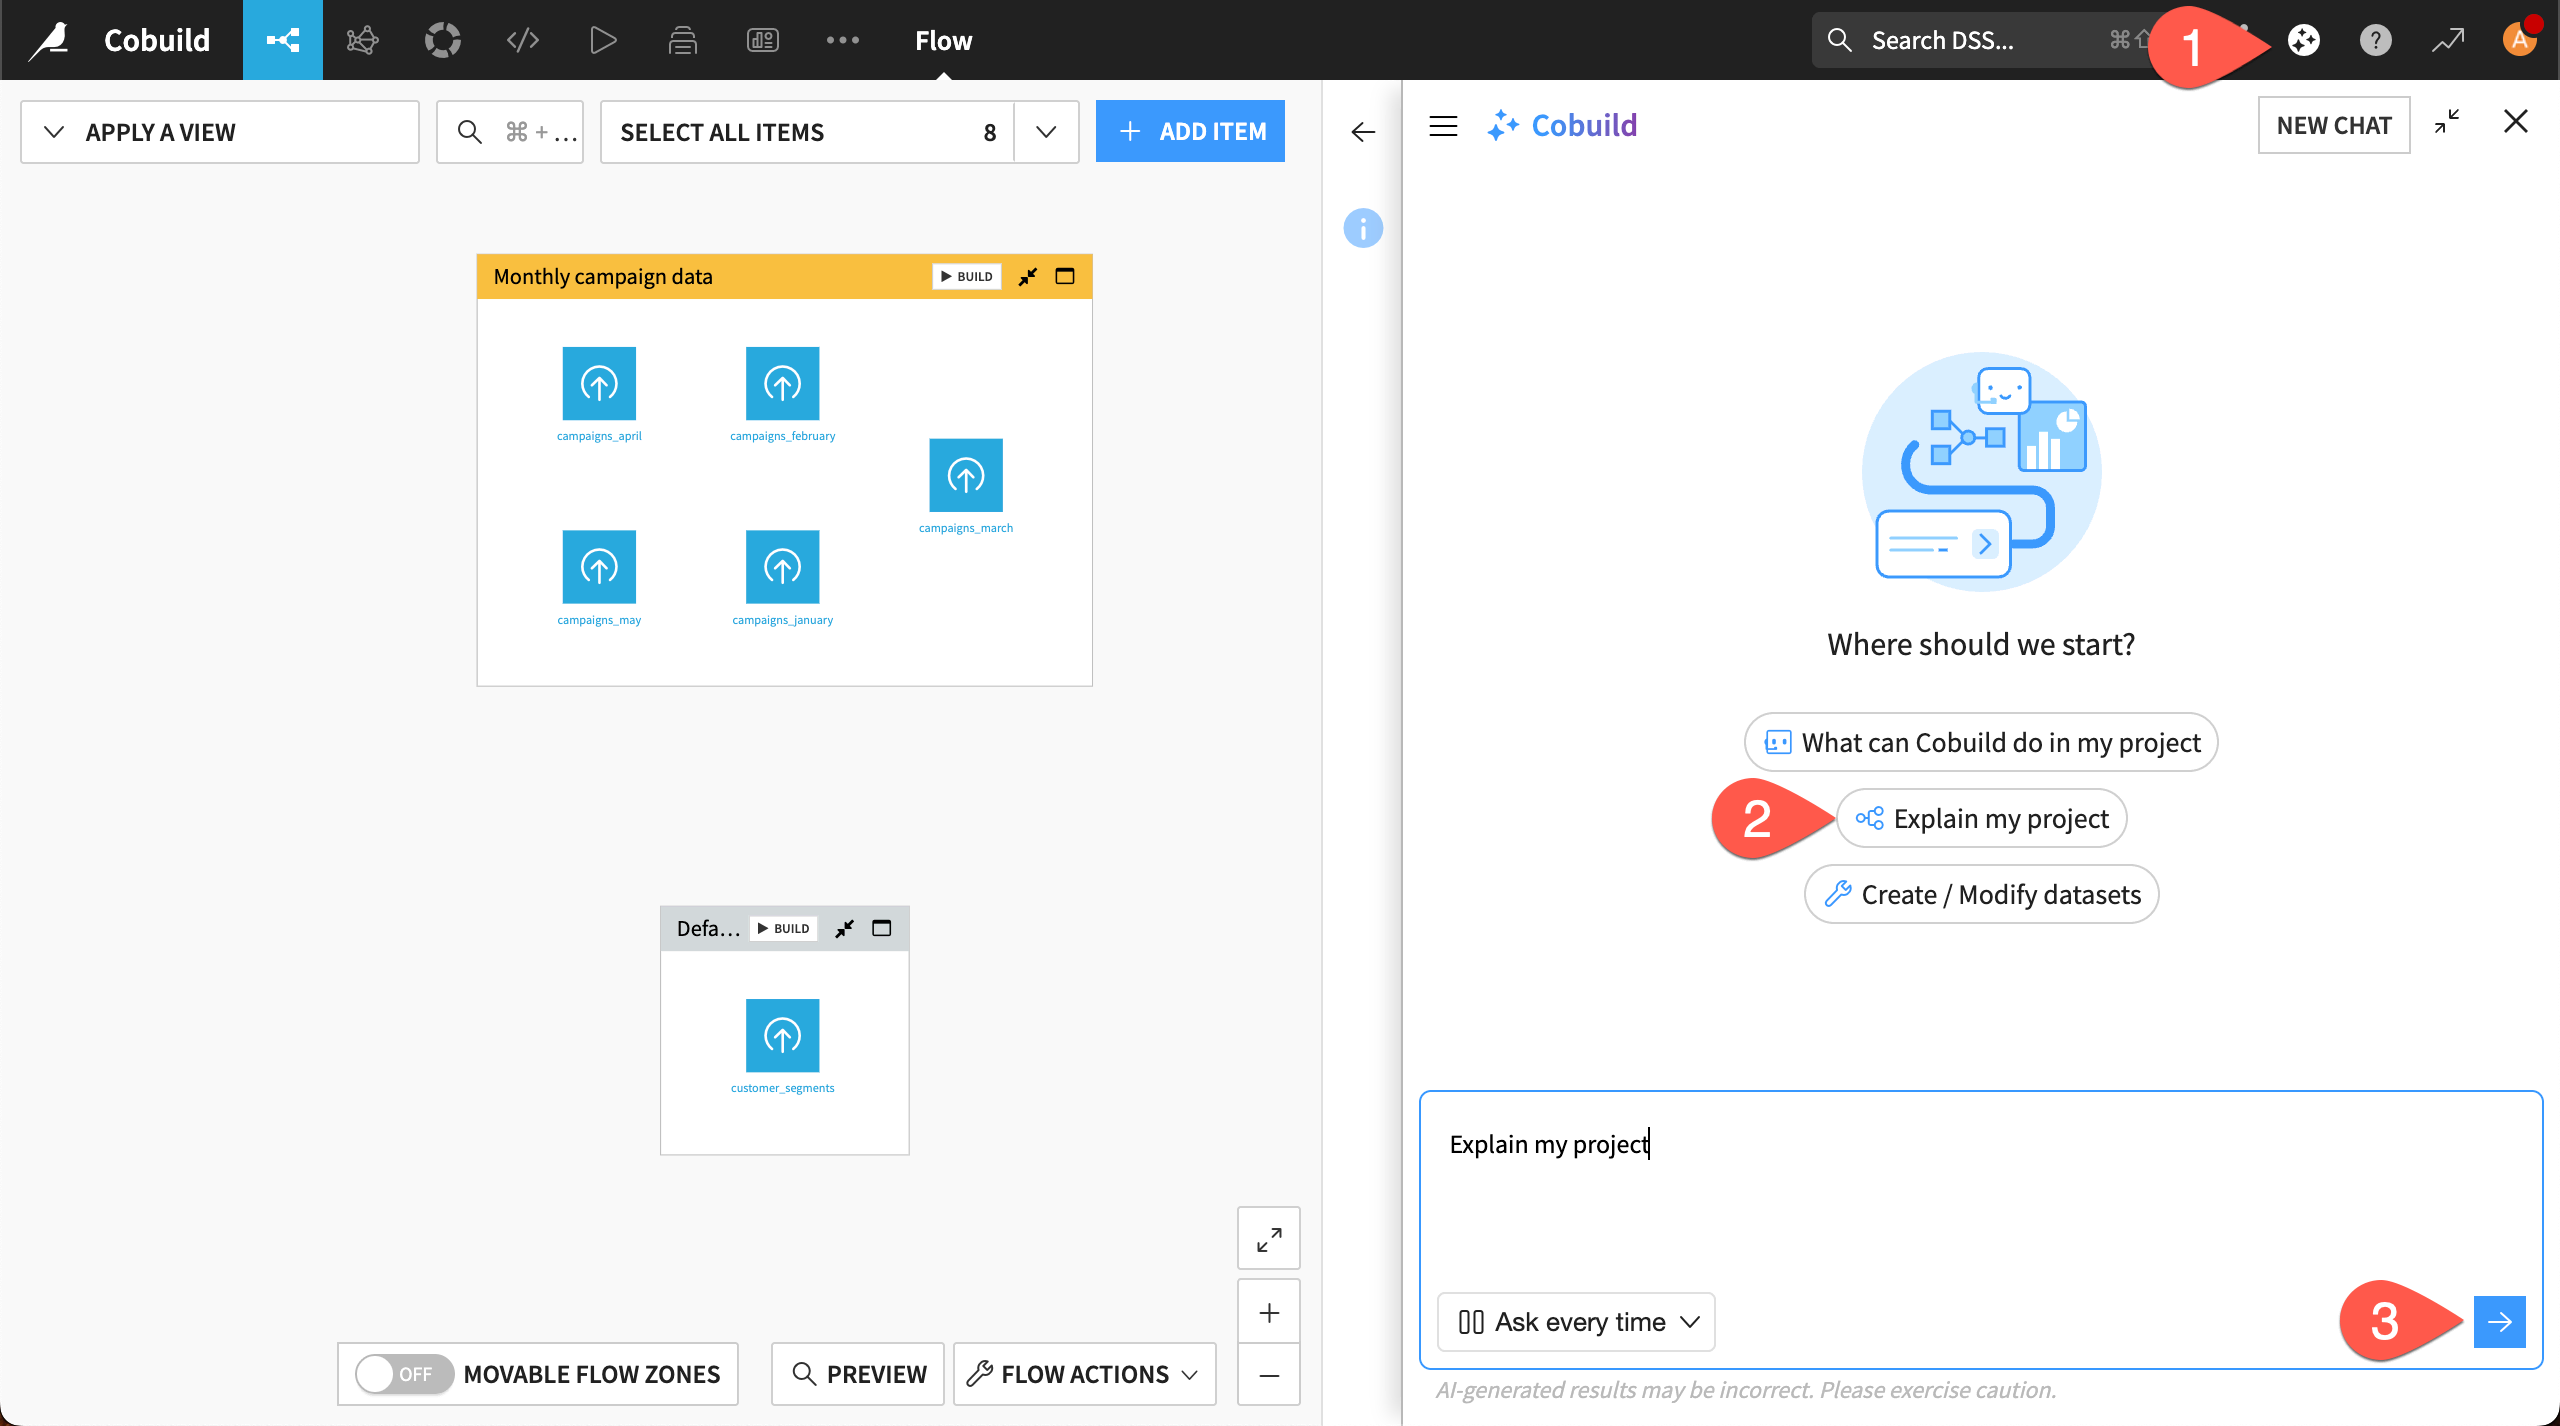Open the Cobuild AI assistant icon

point(2304,40)
